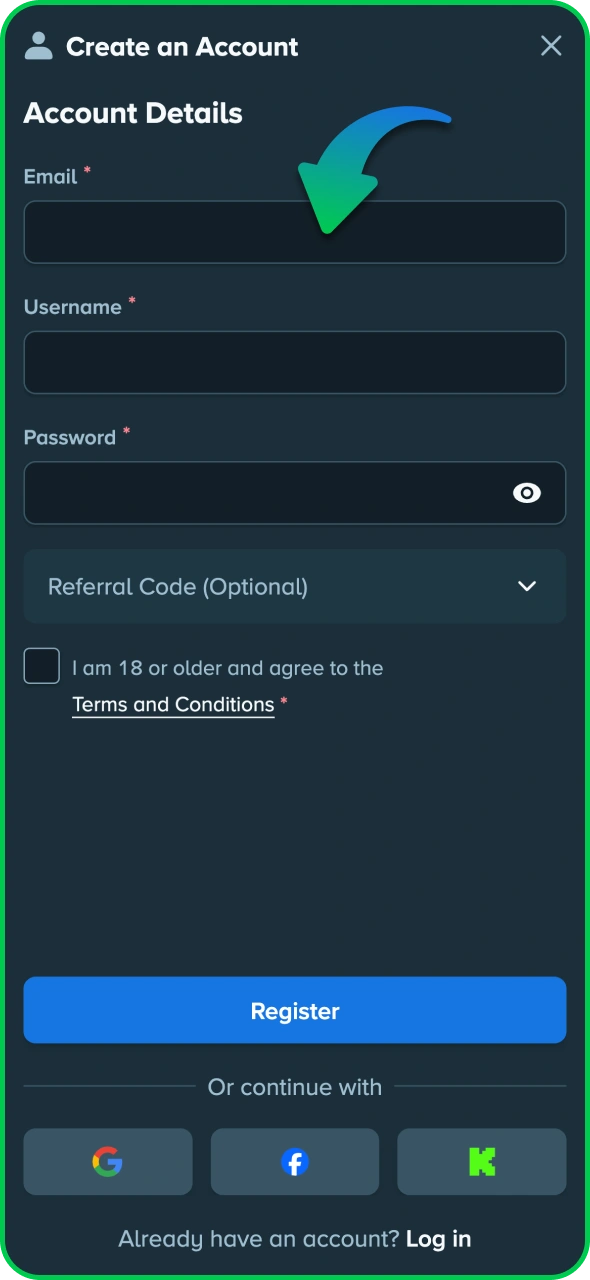Open the Terms and Conditions link

(173, 705)
